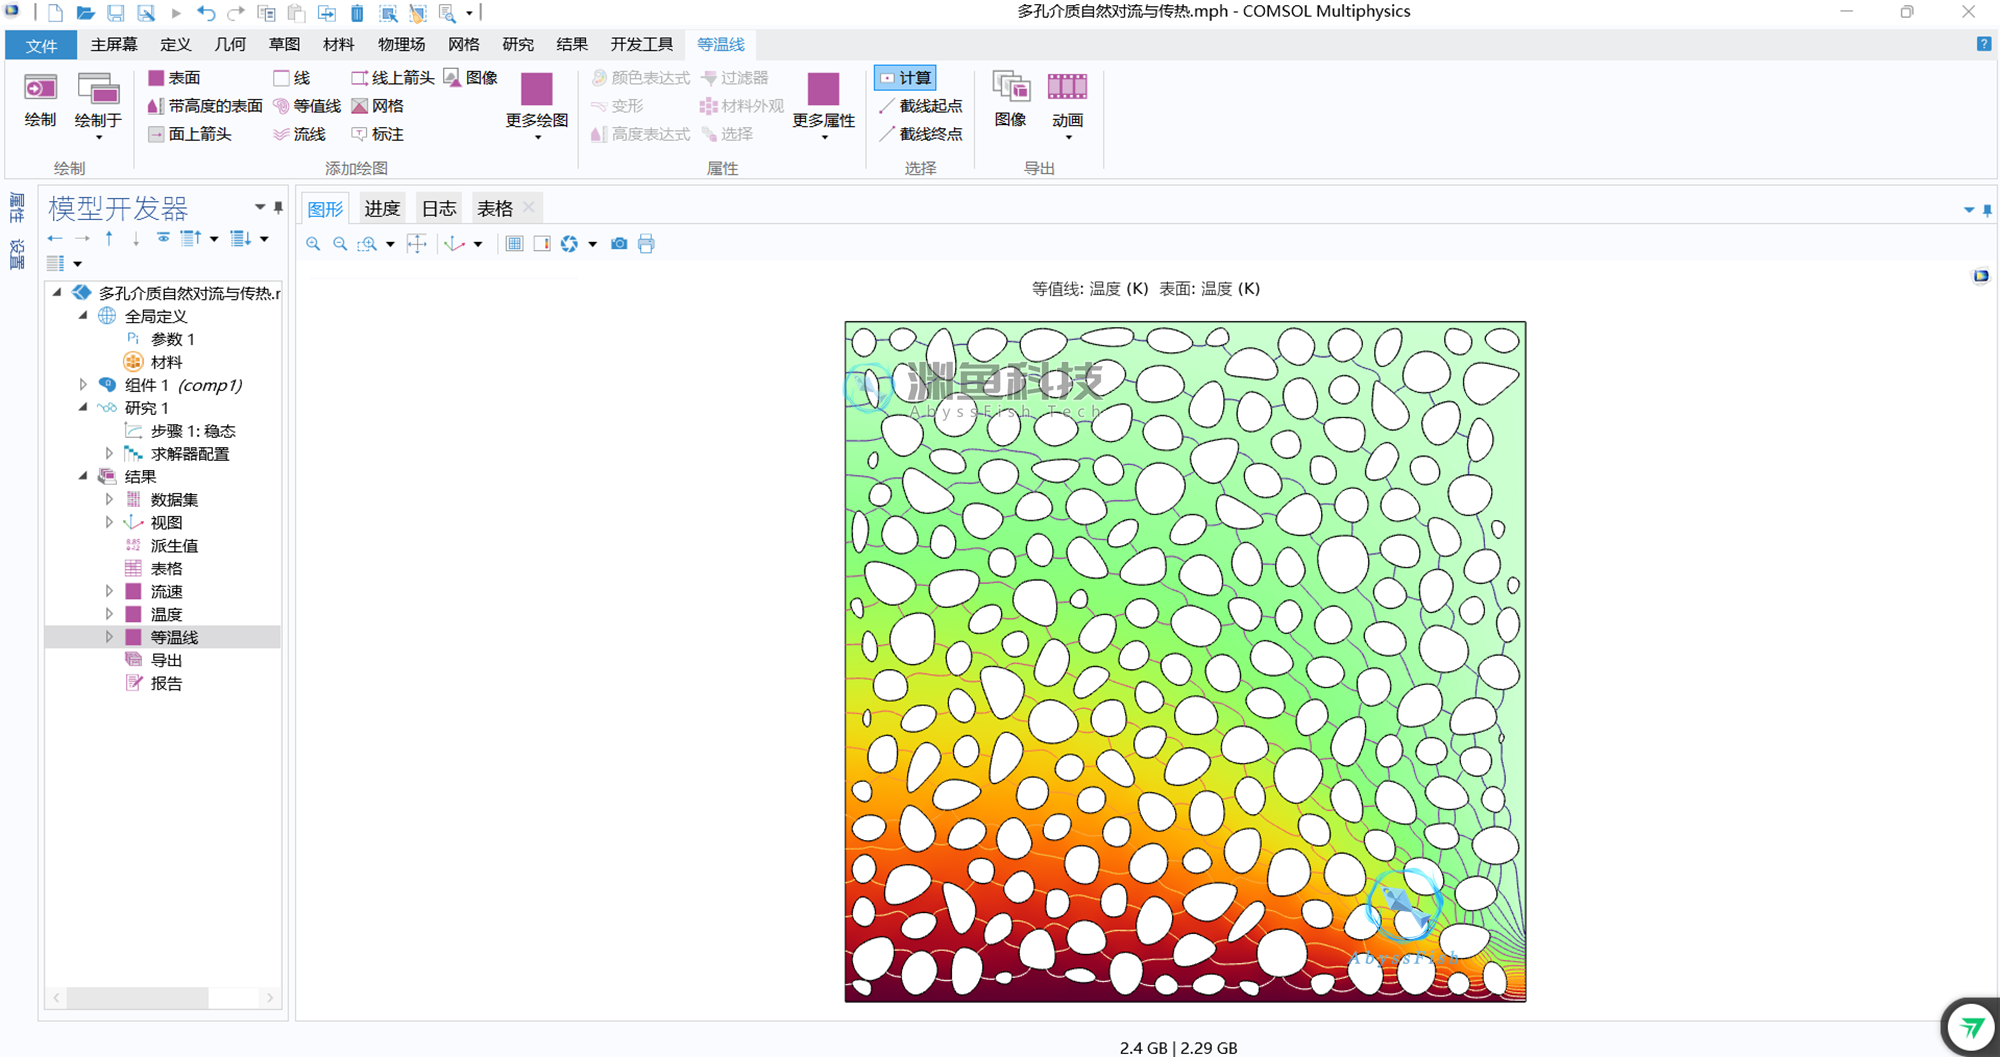Click the Undo arrow in the title toolbar
Image resolution: width=2000 pixels, height=1057 pixels.
point(206,13)
